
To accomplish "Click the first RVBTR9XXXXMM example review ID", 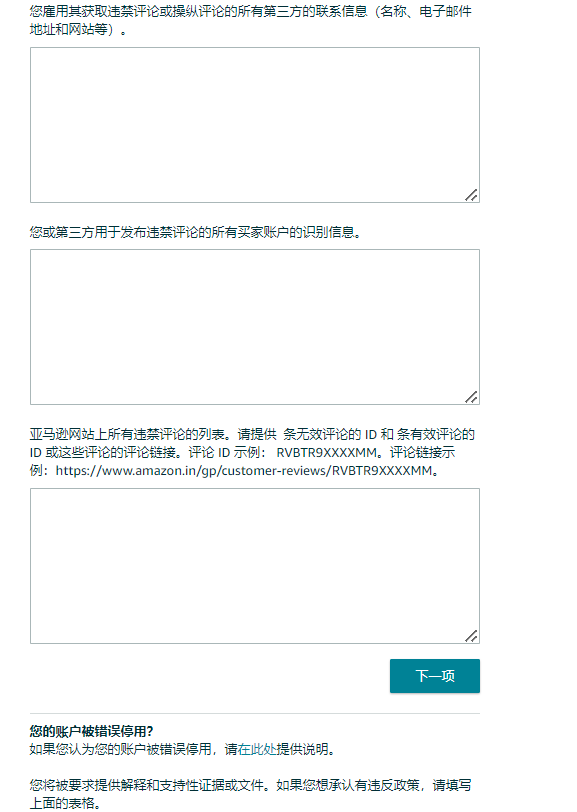I will tap(326, 453).
